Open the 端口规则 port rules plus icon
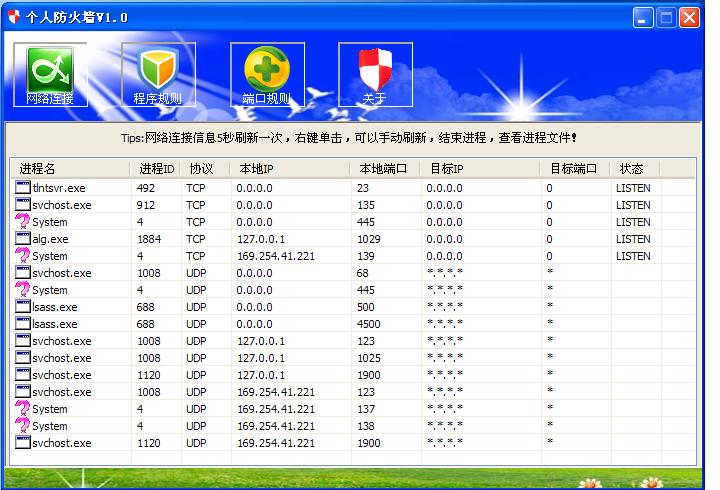Image resolution: width=720 pixels, height=490 pixels. point(267,74)
